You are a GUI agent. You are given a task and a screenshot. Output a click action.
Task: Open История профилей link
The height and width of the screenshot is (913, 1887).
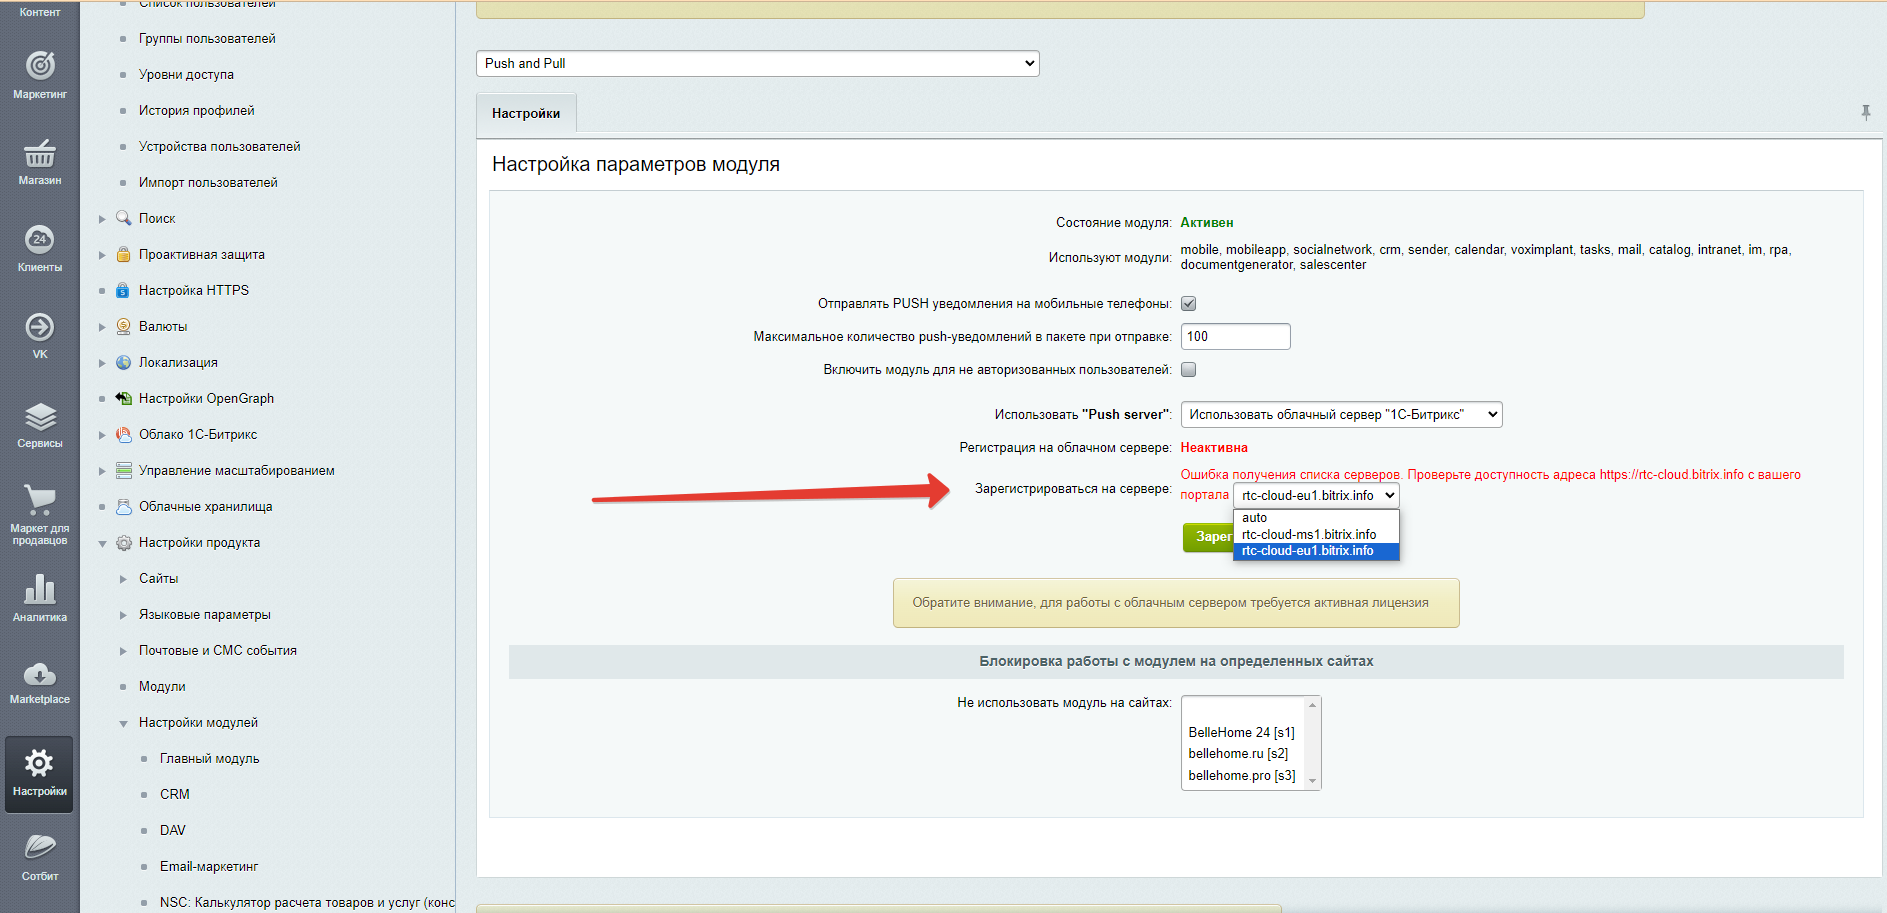[x=196, y=110]
